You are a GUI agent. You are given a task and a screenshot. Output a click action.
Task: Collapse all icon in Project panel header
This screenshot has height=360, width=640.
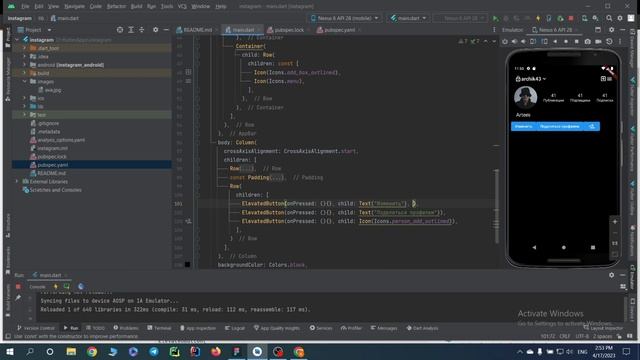tap(142, 30)
